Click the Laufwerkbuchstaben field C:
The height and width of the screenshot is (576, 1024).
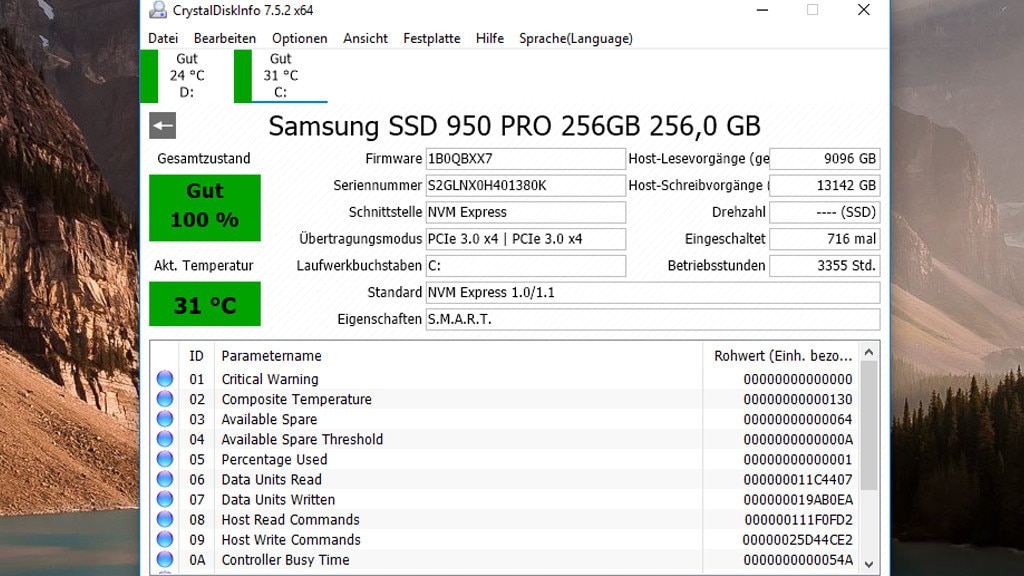point(526,266)
